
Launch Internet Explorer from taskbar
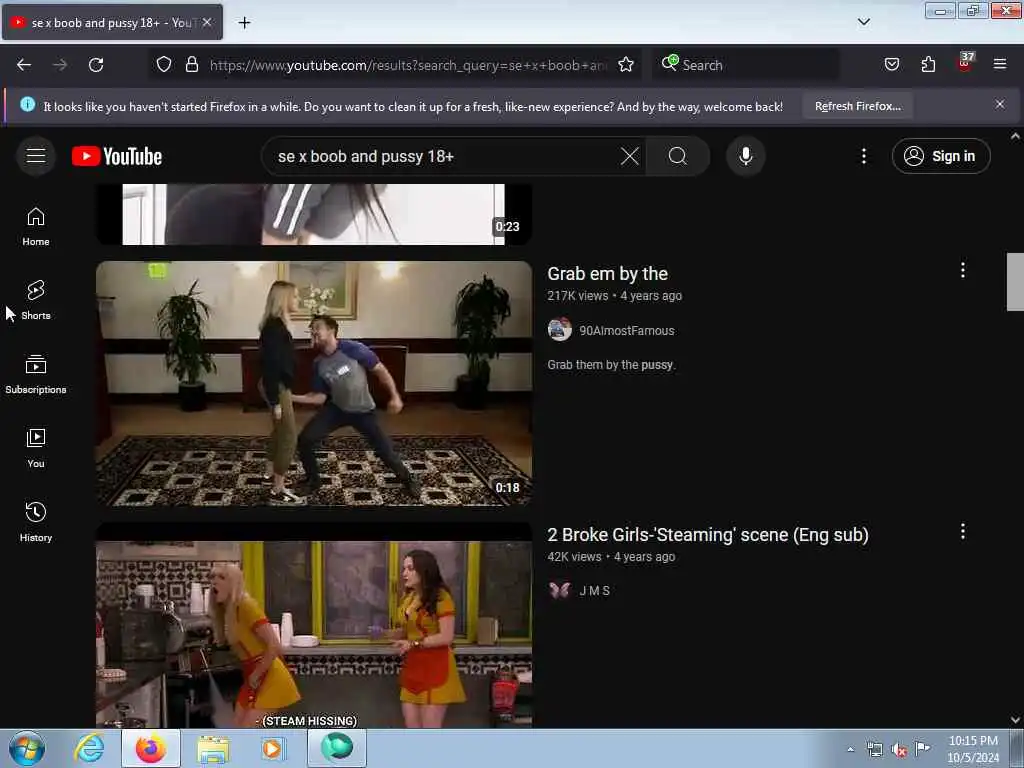click(x=89, y=748)
